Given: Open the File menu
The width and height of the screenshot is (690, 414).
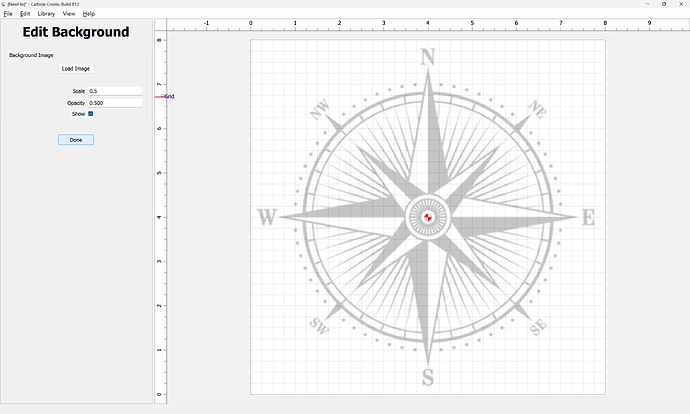Looking at the screenshot, I should [8, 14].
